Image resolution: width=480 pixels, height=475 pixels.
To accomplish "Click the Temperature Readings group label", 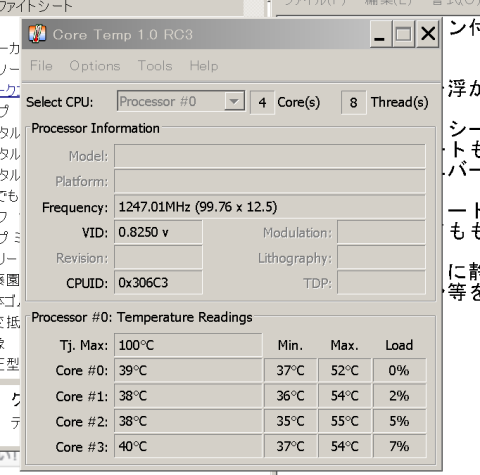I will 142,317.
